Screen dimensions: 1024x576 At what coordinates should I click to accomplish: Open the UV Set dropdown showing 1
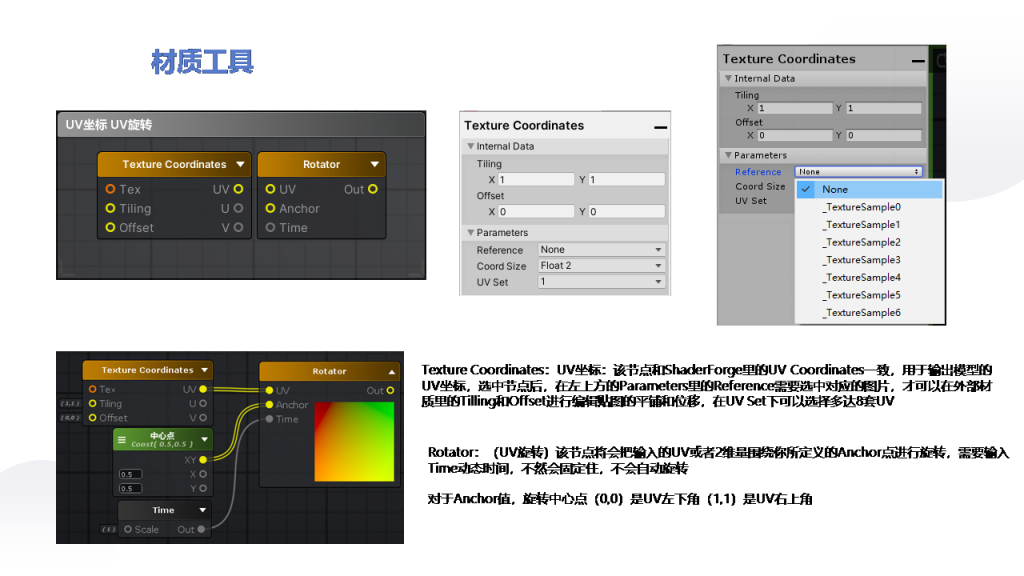coord(601,281)
